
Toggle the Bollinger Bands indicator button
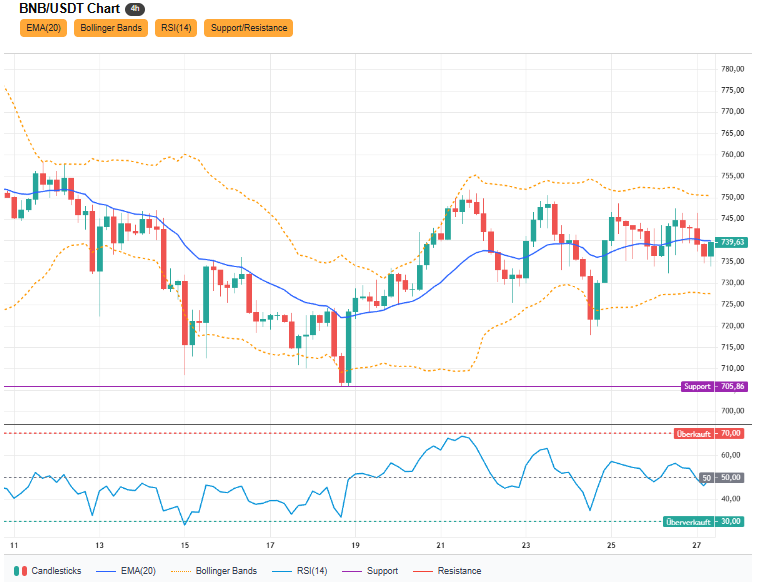(x=111, y=28)
